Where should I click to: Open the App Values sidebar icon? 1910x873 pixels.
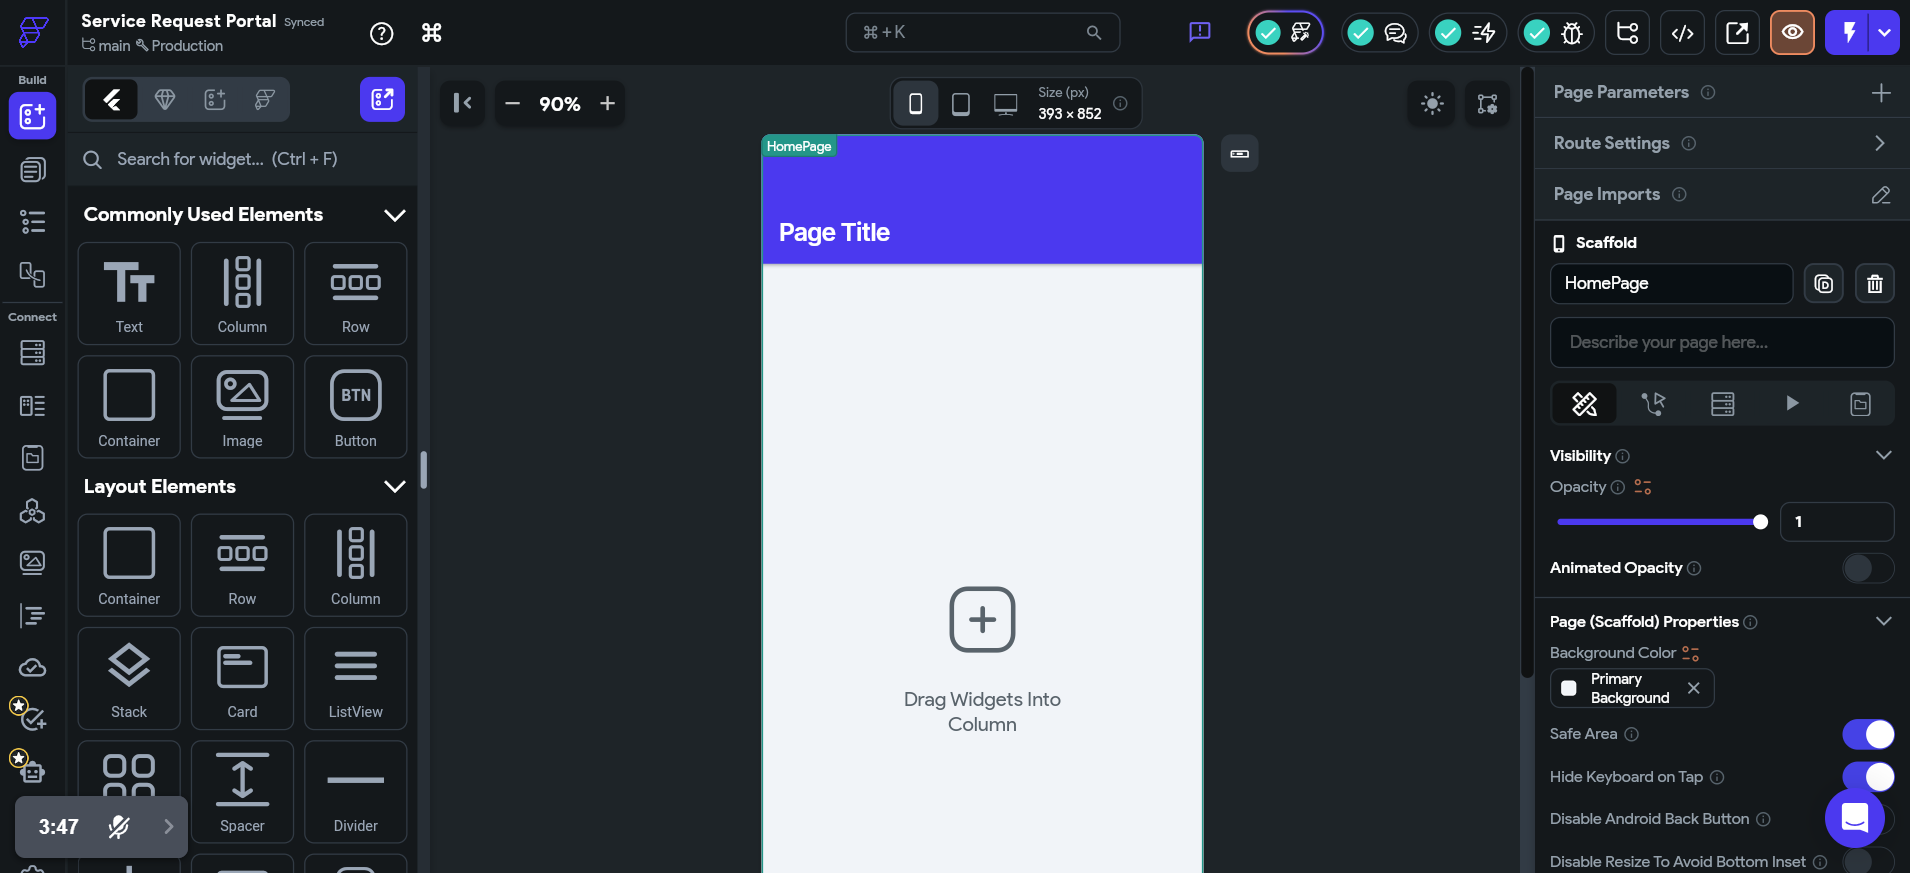[32, 458]
